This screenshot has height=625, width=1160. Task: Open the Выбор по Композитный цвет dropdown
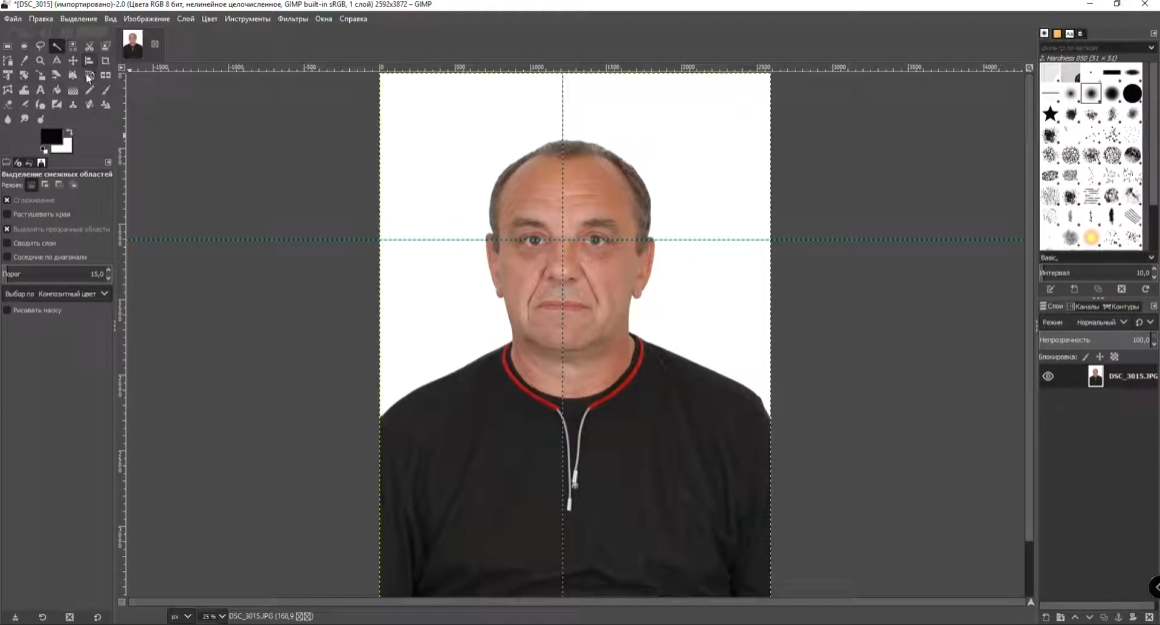(56, 294)
